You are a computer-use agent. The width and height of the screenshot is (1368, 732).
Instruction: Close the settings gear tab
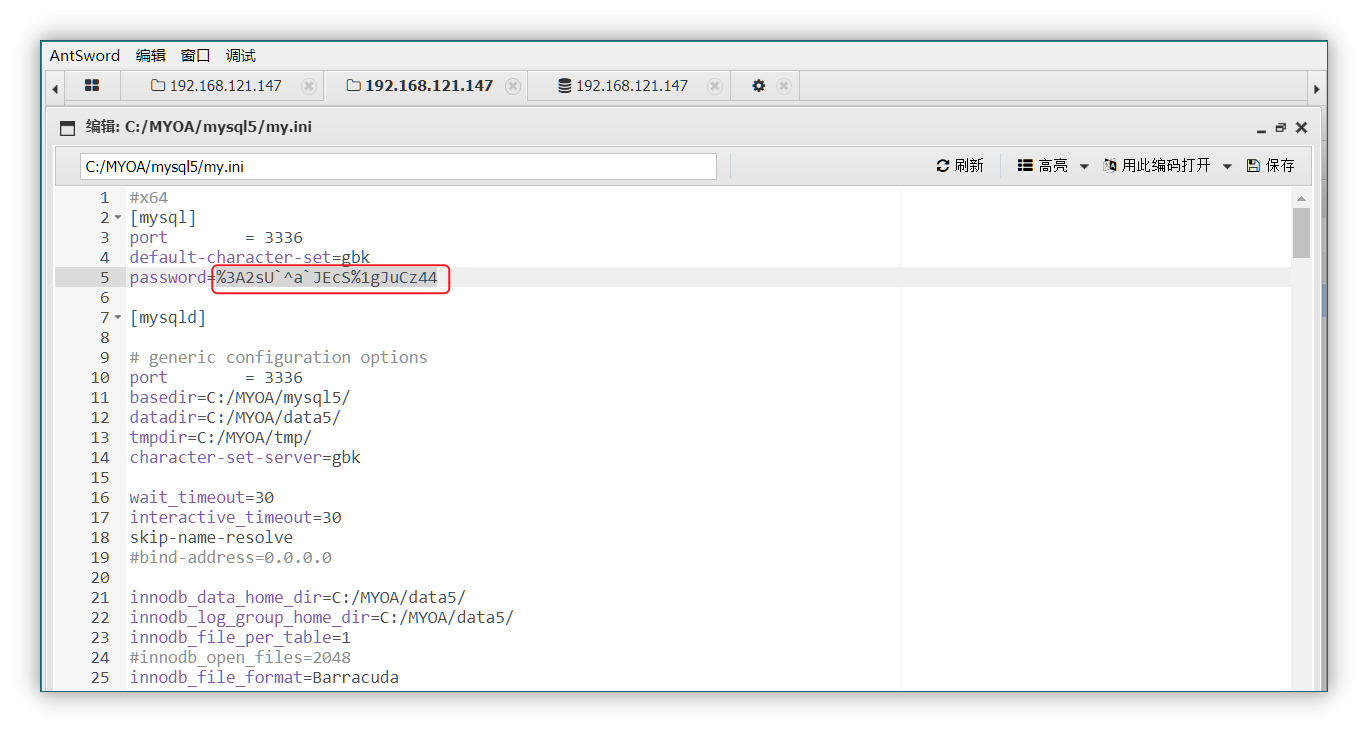pos(784,86)
